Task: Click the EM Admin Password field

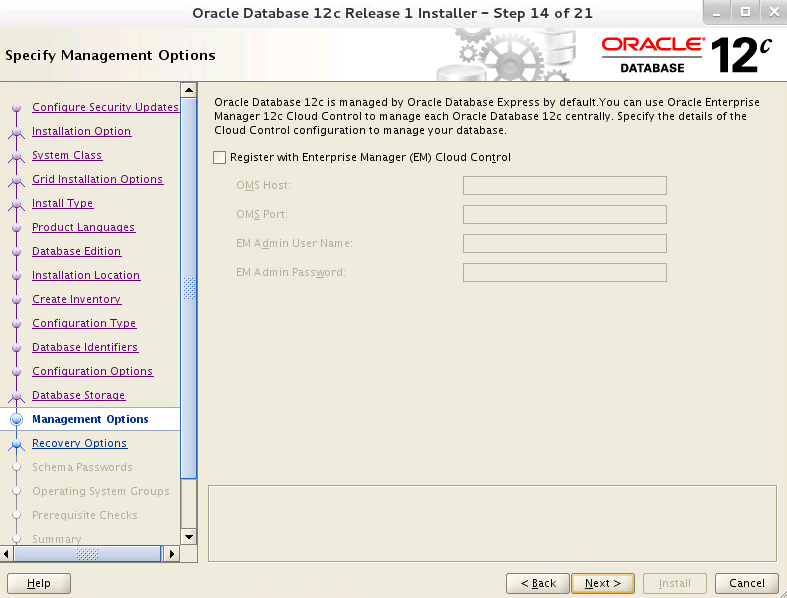Action: 565,273
